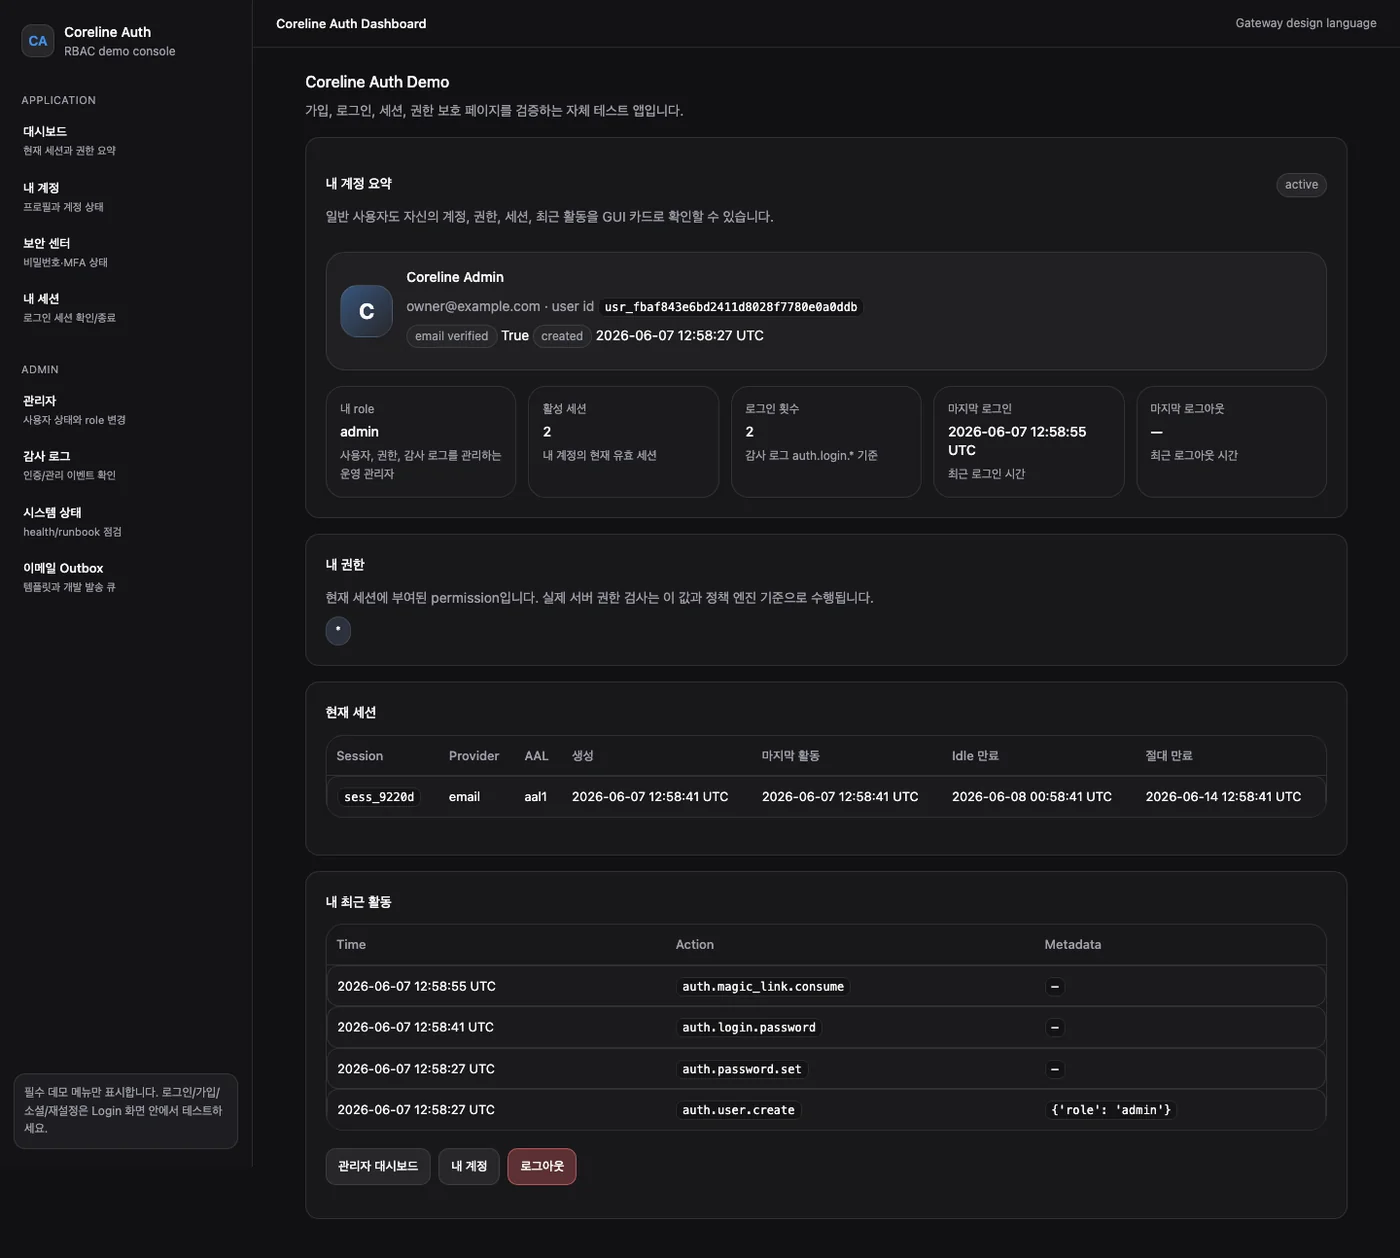Click the email verified tag

452,336
